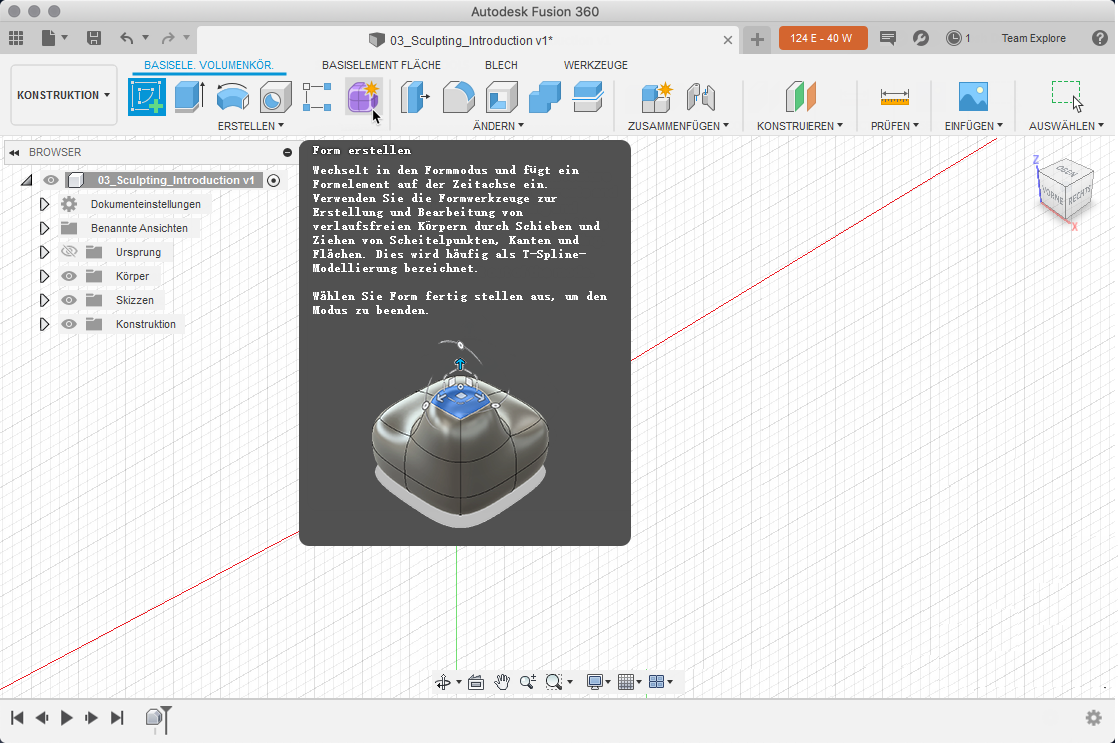Close the 03_Sculpting_Introduction document tab
Screen dimensions: 1120x750
coord(728,40)
